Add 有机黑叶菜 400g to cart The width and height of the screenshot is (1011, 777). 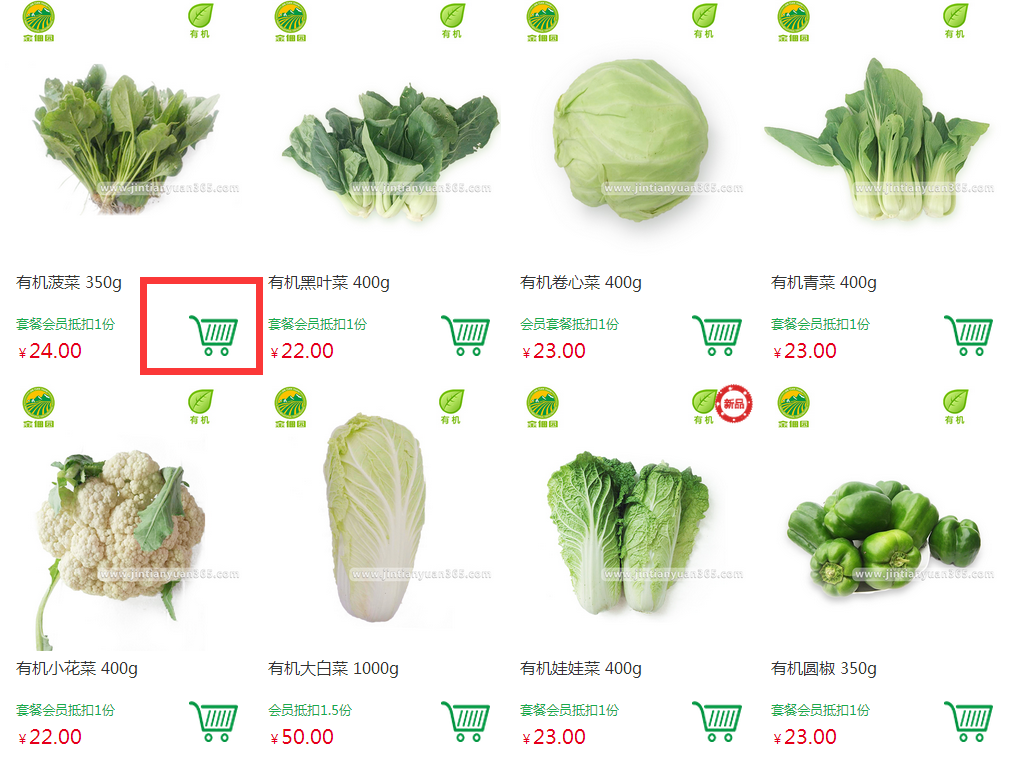[466, 335]
